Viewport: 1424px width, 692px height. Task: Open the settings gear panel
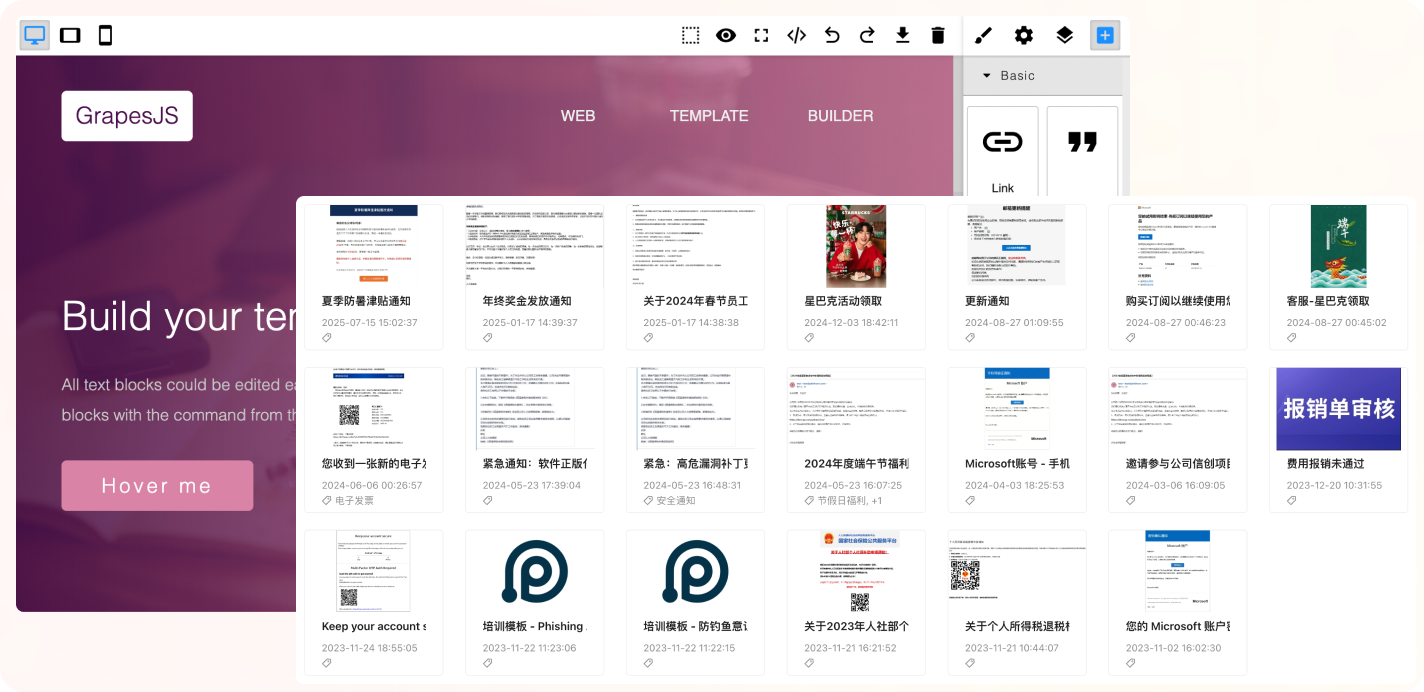(1023, 36)
